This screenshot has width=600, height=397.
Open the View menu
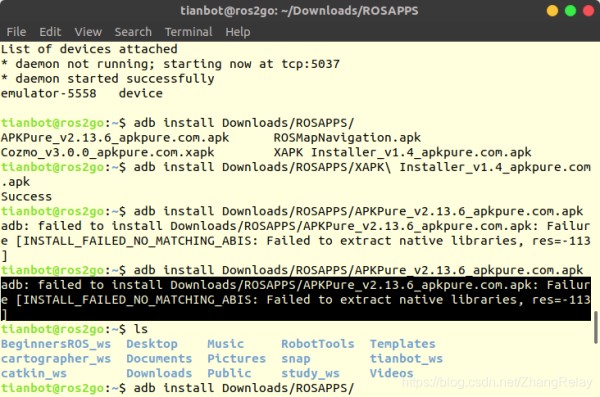tap(88, 32)
